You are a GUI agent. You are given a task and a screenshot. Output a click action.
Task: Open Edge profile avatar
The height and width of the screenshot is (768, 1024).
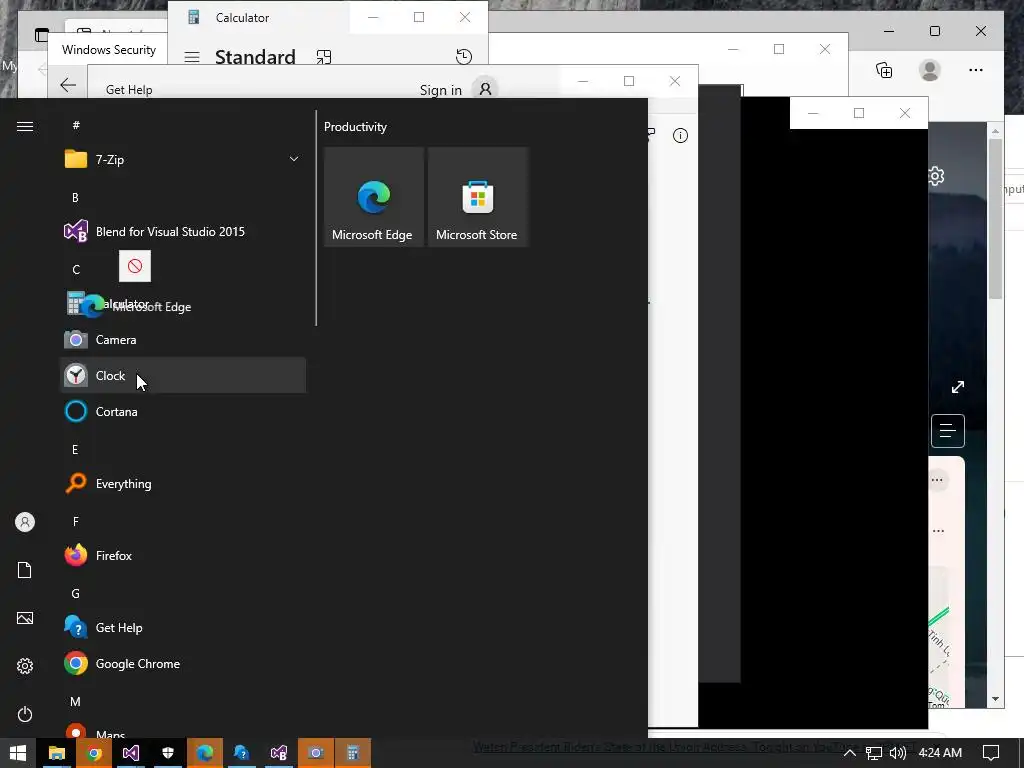tap(930, 70)
